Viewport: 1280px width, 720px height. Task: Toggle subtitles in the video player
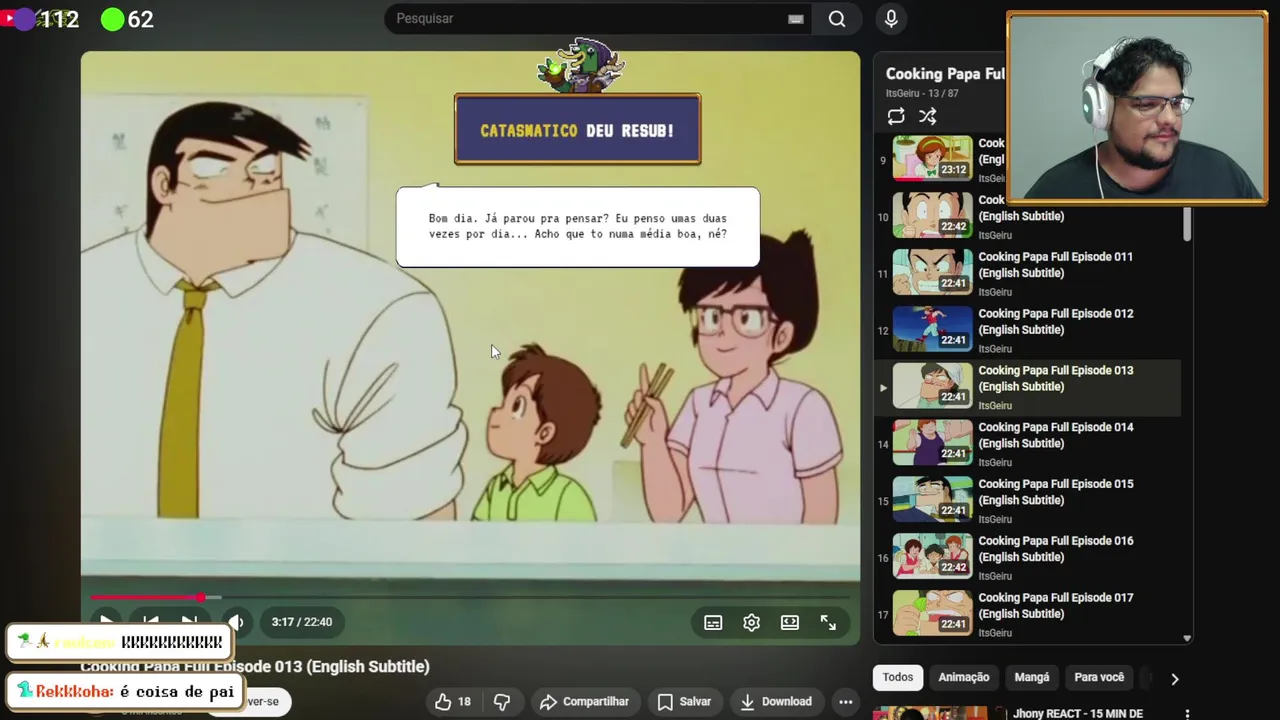pos(713,622)
